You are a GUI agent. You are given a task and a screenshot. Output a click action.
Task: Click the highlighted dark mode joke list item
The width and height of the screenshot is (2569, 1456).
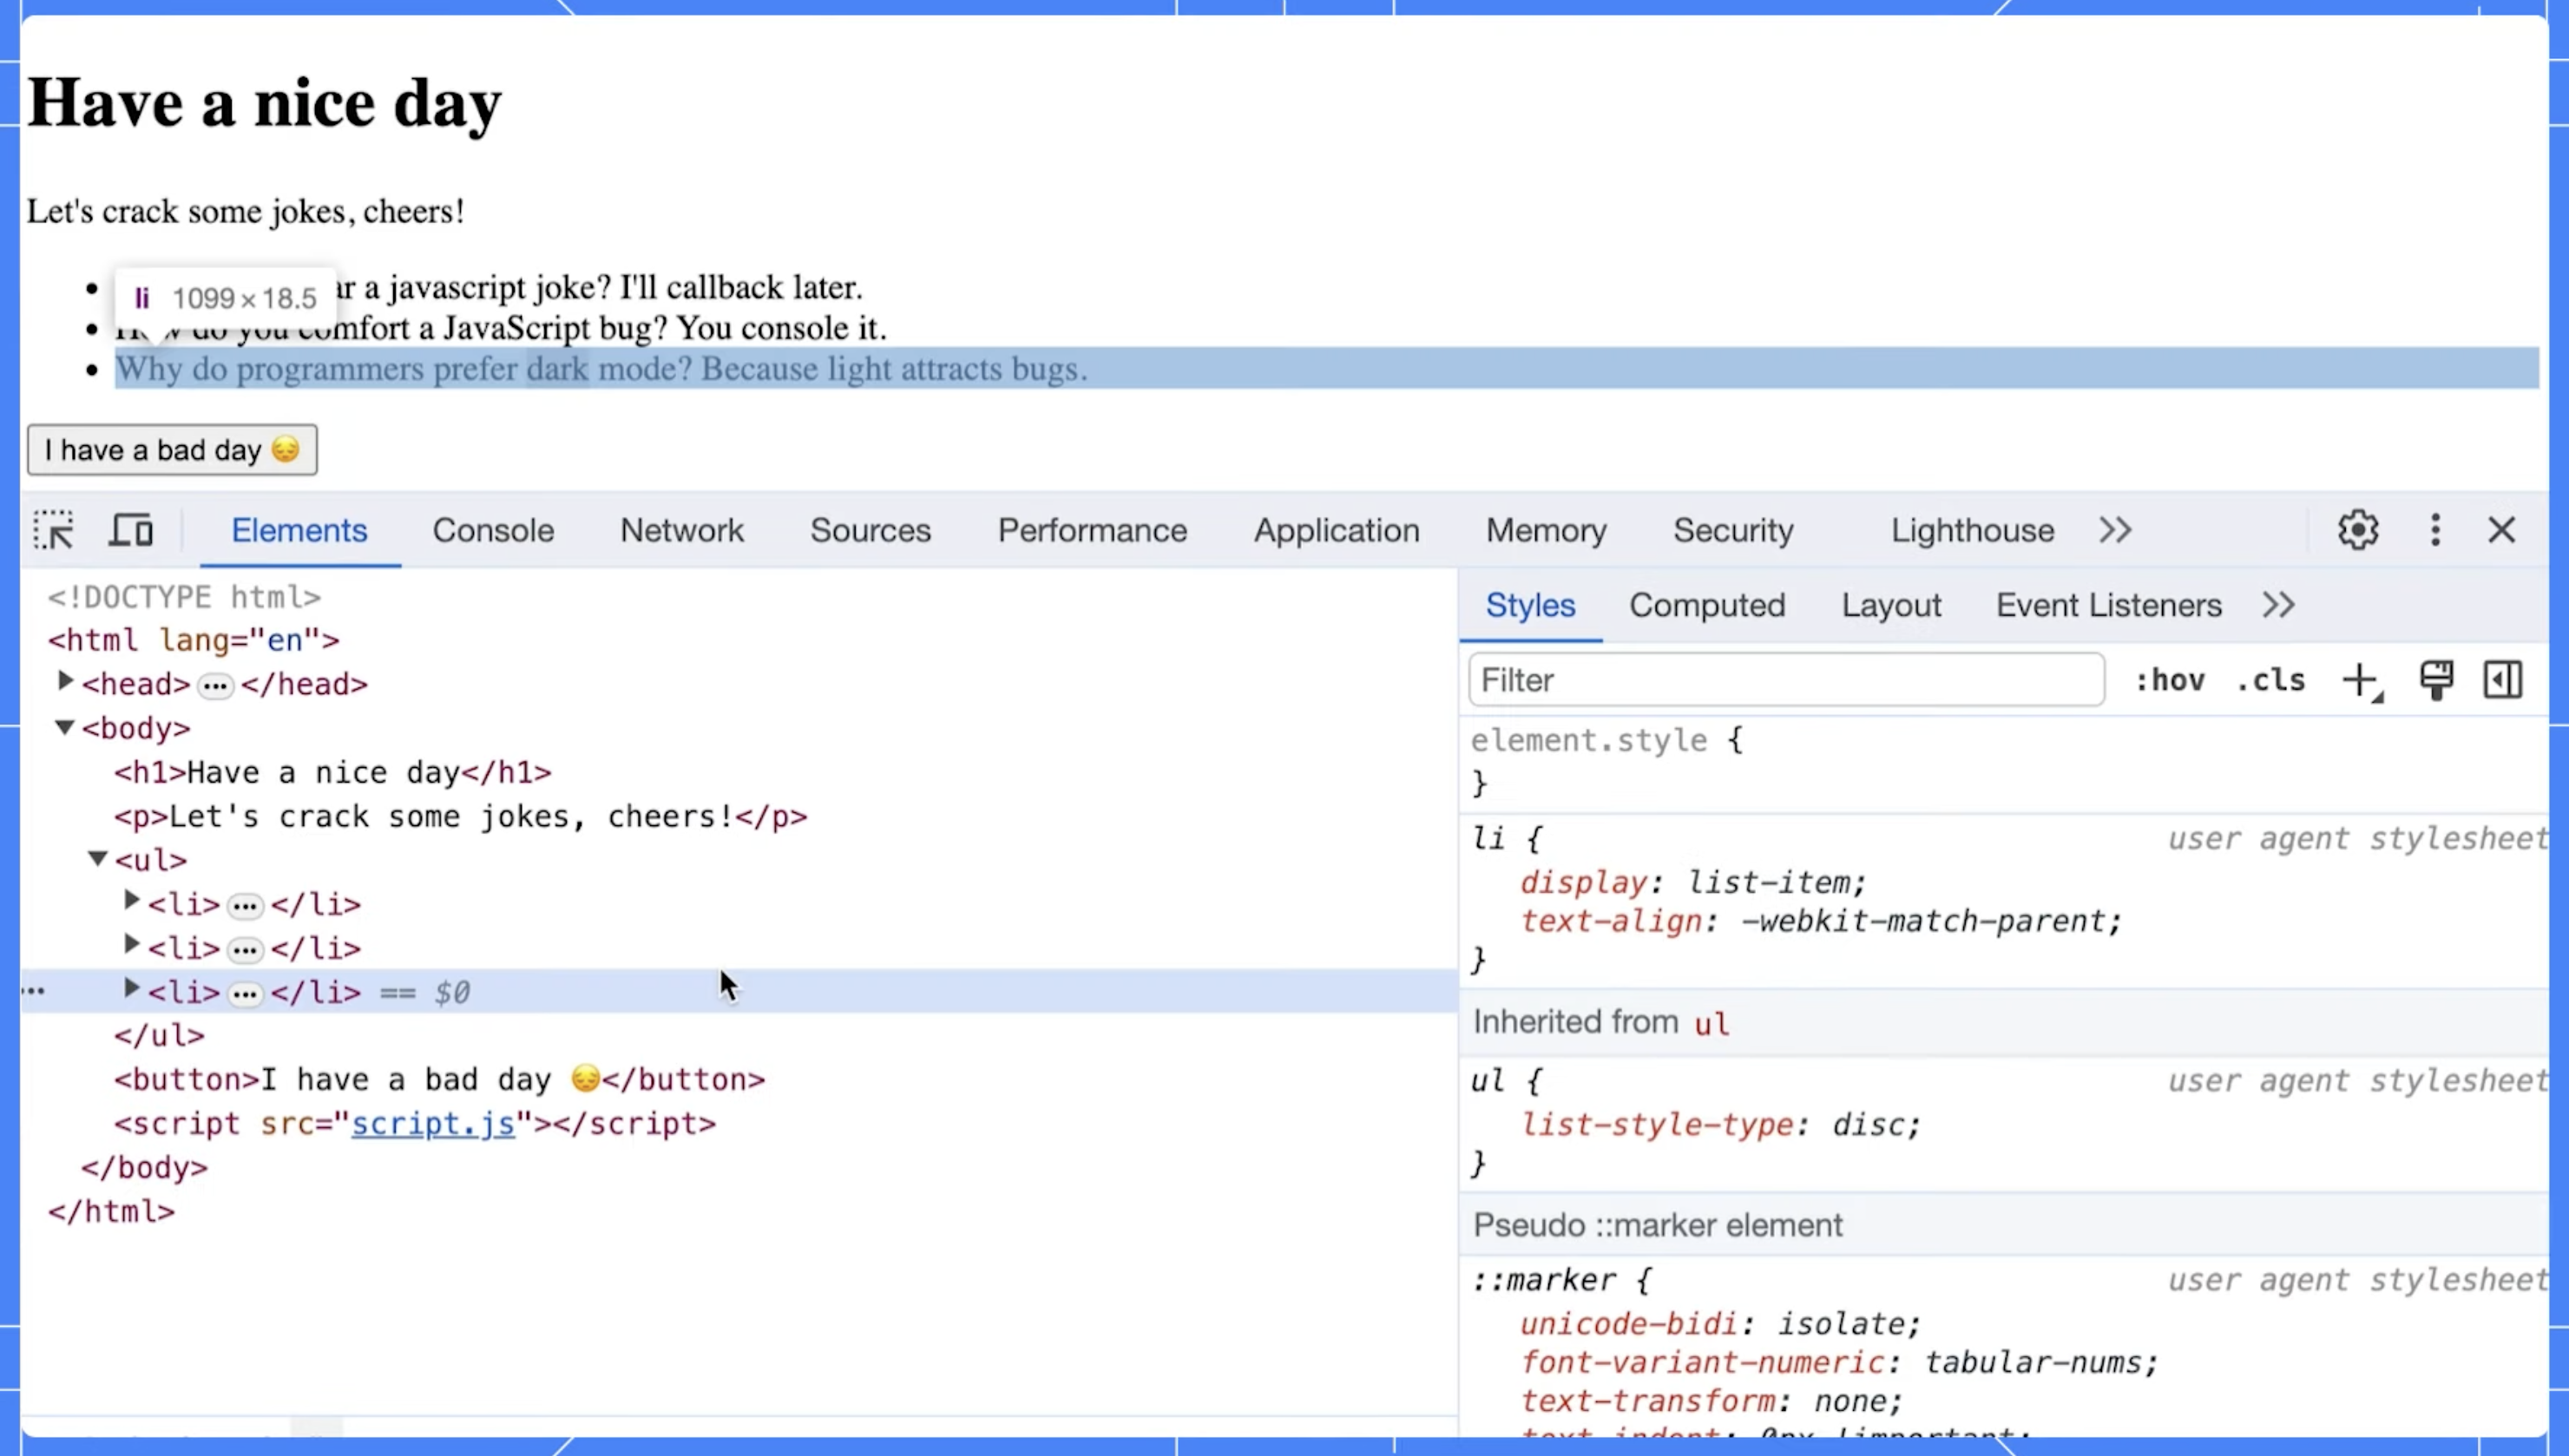(1326, 369)
